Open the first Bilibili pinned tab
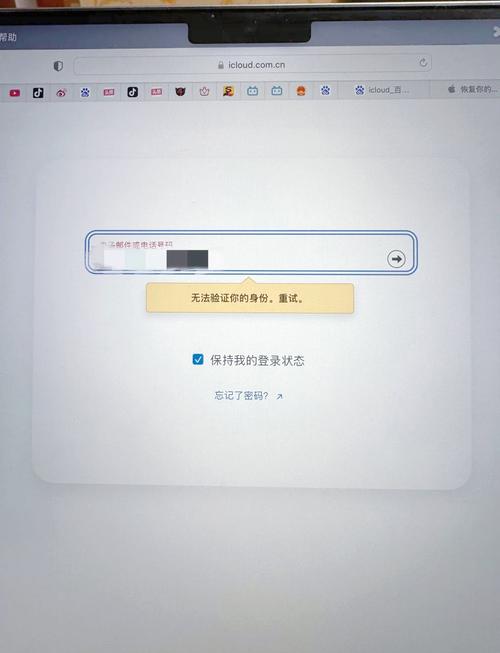This screenshot has width=500, height=653. (253, 91)
